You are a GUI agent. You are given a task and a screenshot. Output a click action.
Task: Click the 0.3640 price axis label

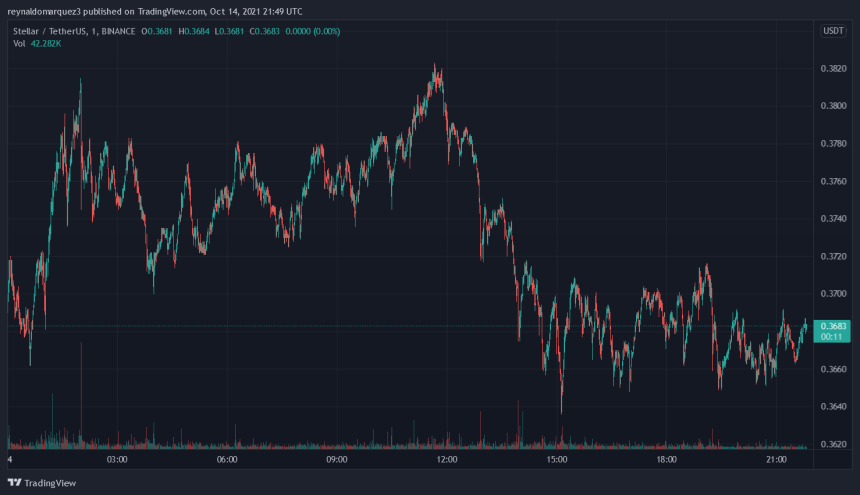(832, 407)
